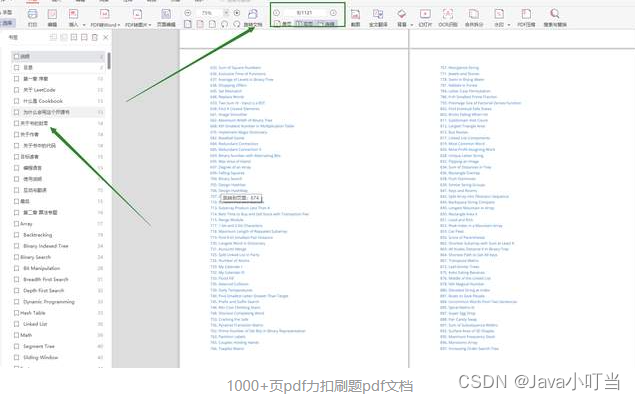Select the continuous view button
The width and height of the screenshot is (635, 400).
(326, 24)
